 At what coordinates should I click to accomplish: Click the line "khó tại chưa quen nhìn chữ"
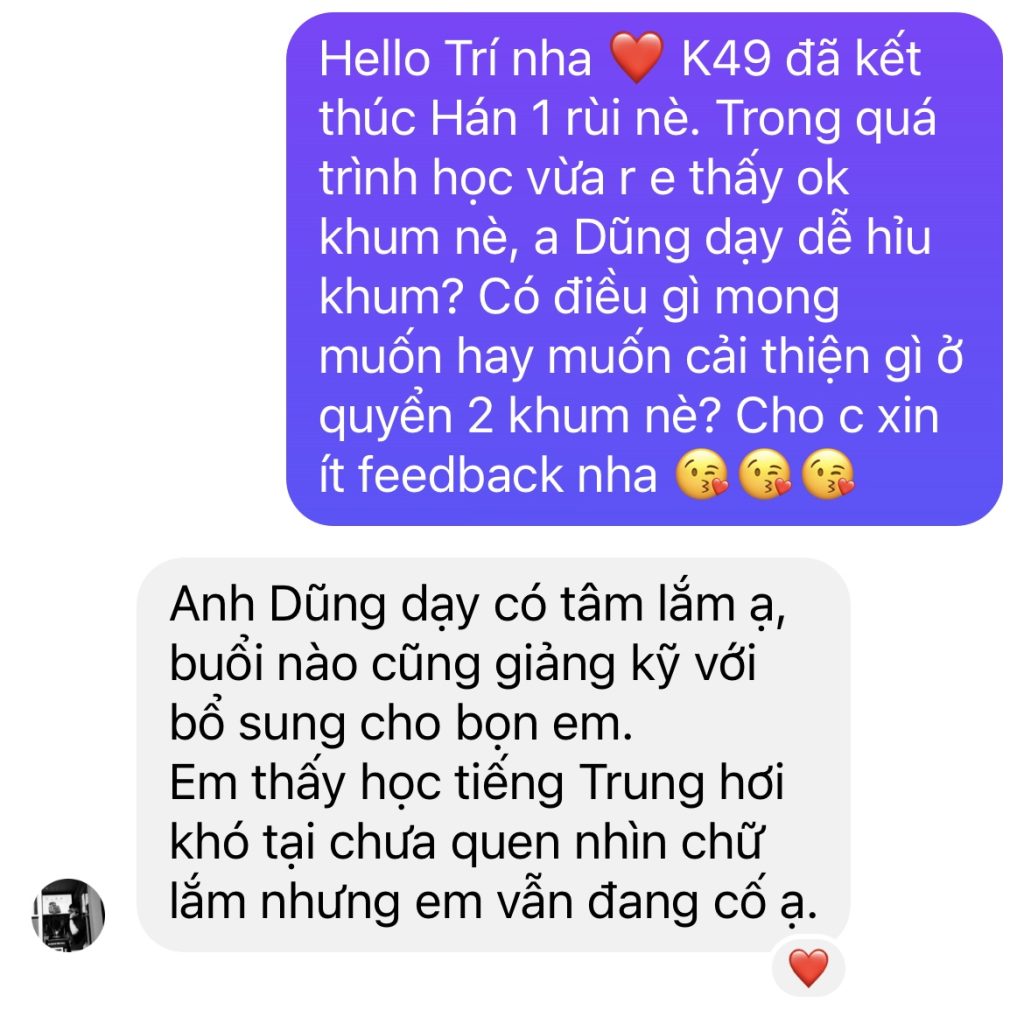point(467,843)
